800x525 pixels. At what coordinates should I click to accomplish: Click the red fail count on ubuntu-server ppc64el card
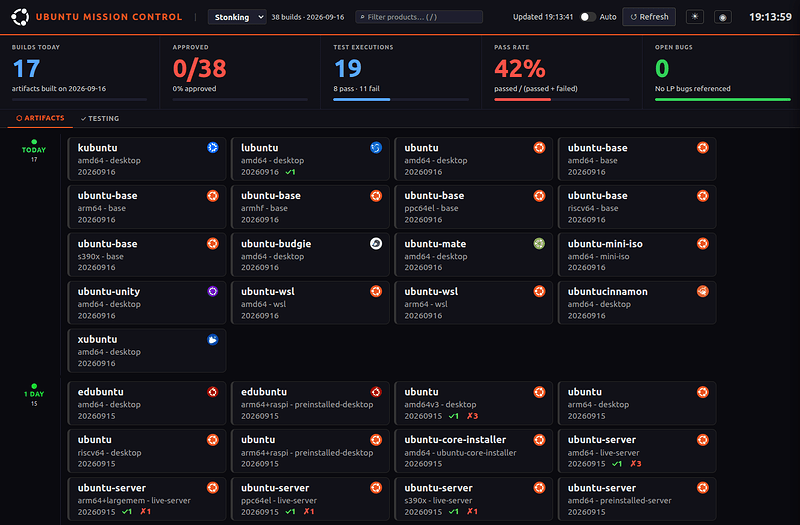pyautogui.click(x=309, y=512)
